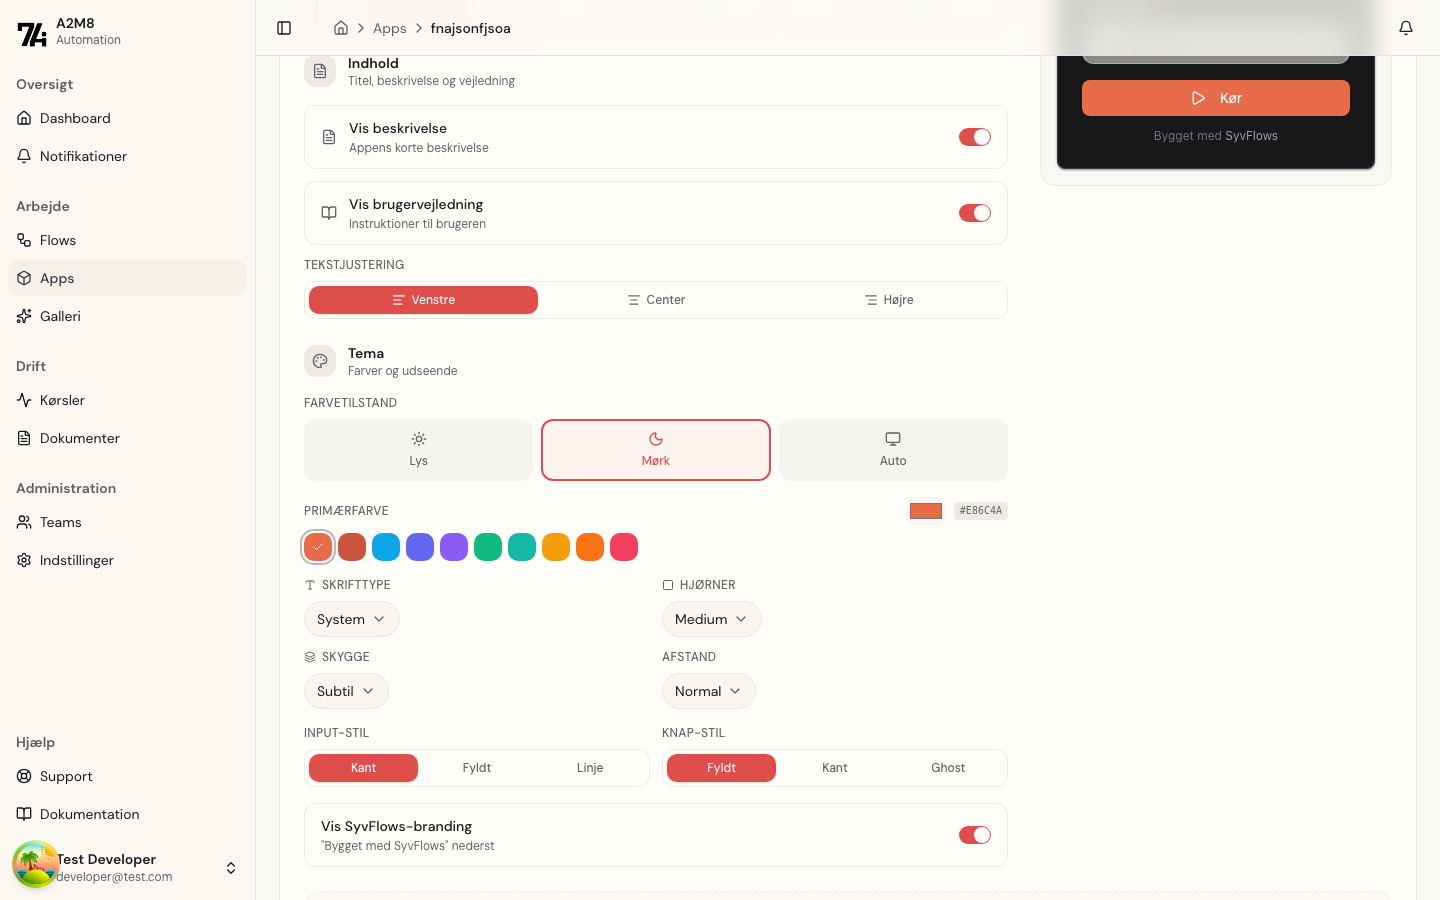Open Teams in the sidebar

point(61,522)
